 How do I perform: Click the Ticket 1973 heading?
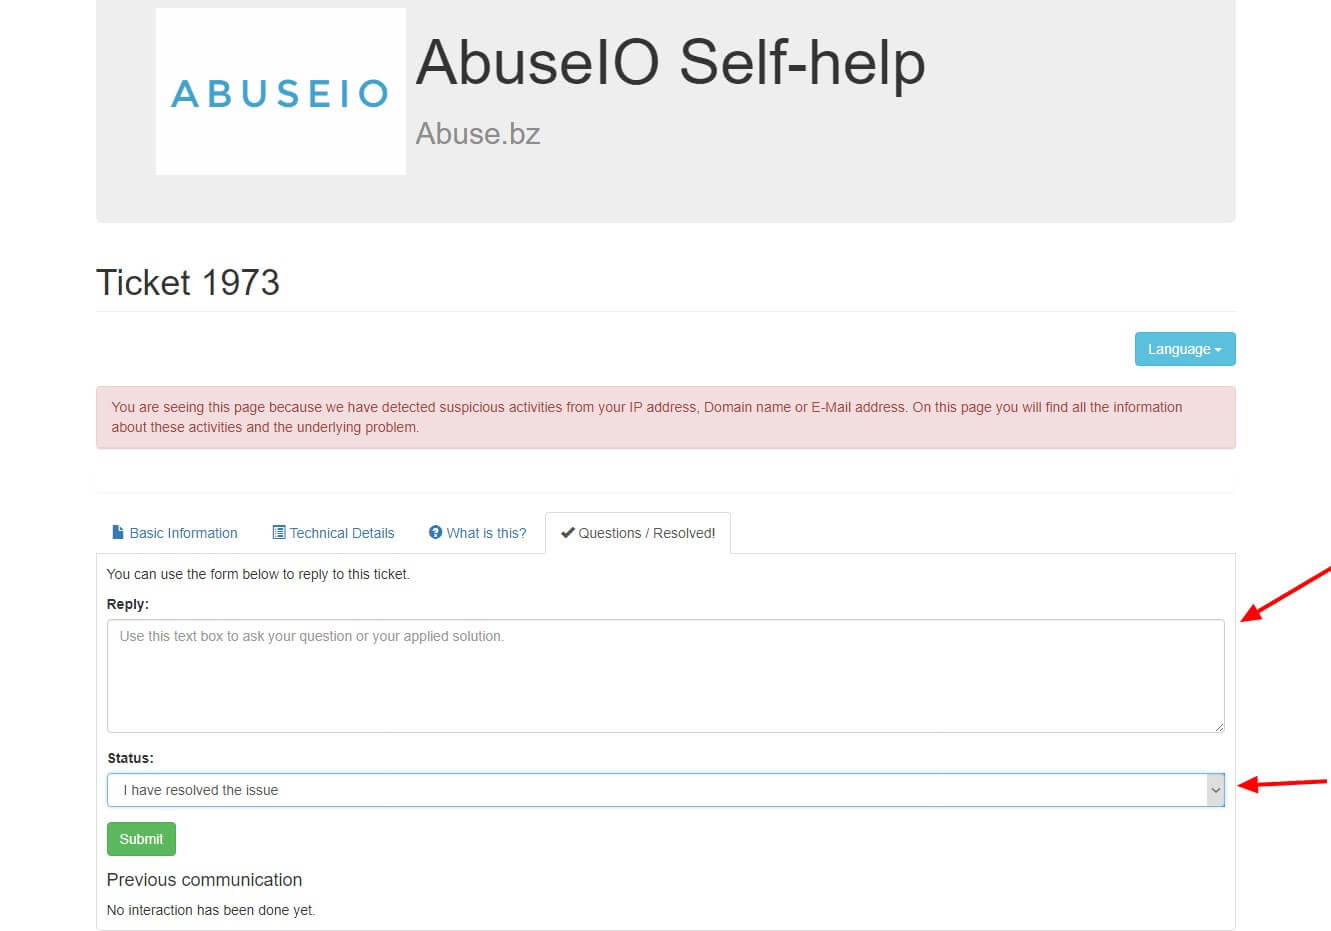188,282
